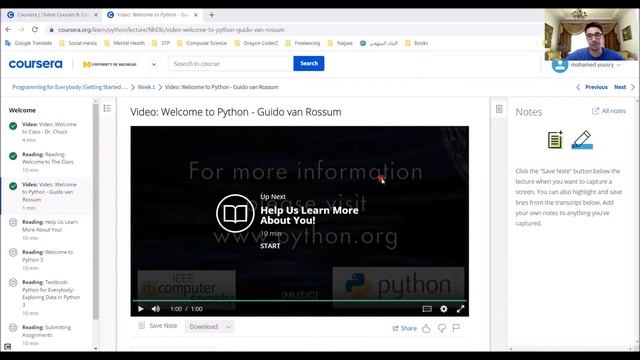This screenshot has height=360, width=640.
Task: Click the previous-lesson chevron arrow
Action: [578, 87]
